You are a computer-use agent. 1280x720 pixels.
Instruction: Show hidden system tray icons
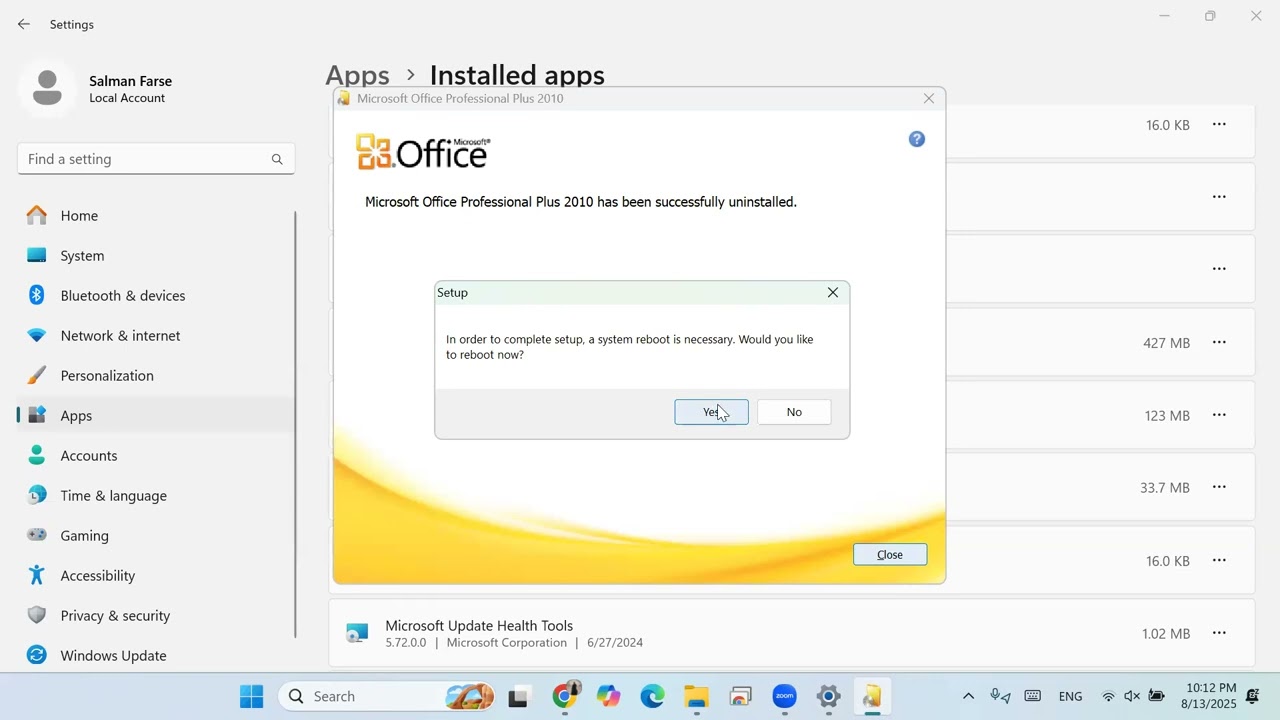[968, 696]
